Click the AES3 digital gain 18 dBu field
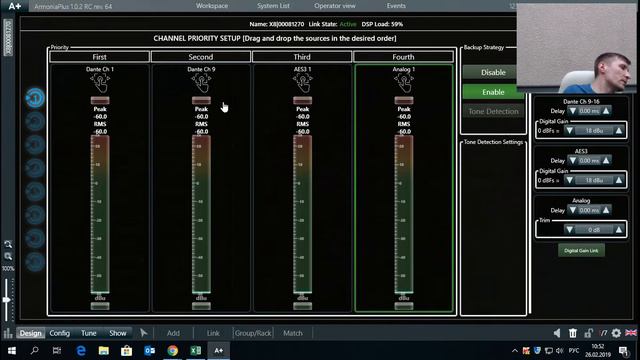 coord(594,180)
